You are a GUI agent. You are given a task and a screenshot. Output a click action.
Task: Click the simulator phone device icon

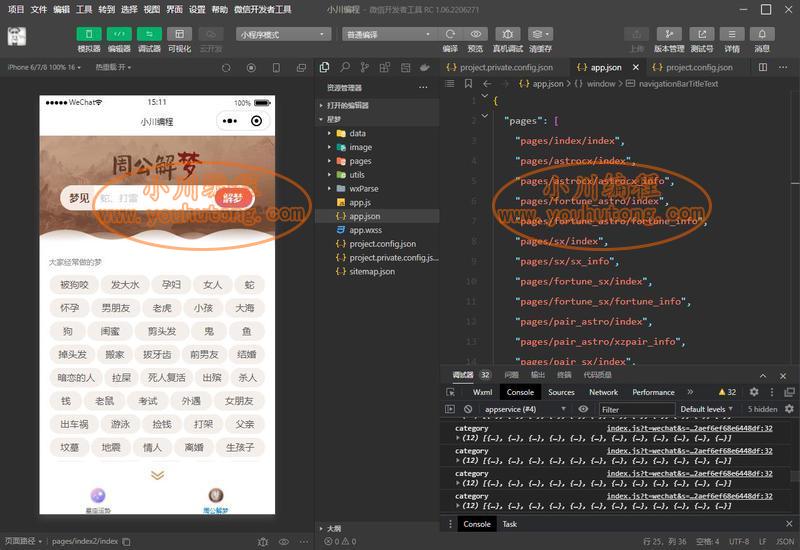(276, 68)
